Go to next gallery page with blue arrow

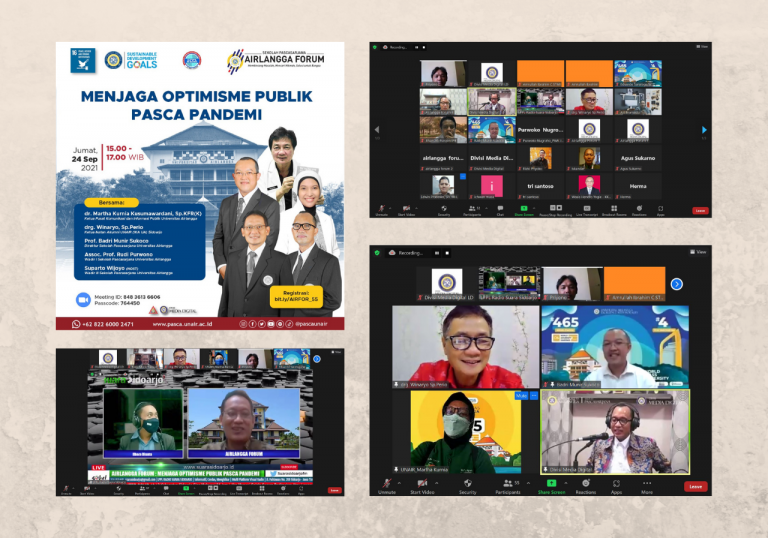(x=704, y=130)
